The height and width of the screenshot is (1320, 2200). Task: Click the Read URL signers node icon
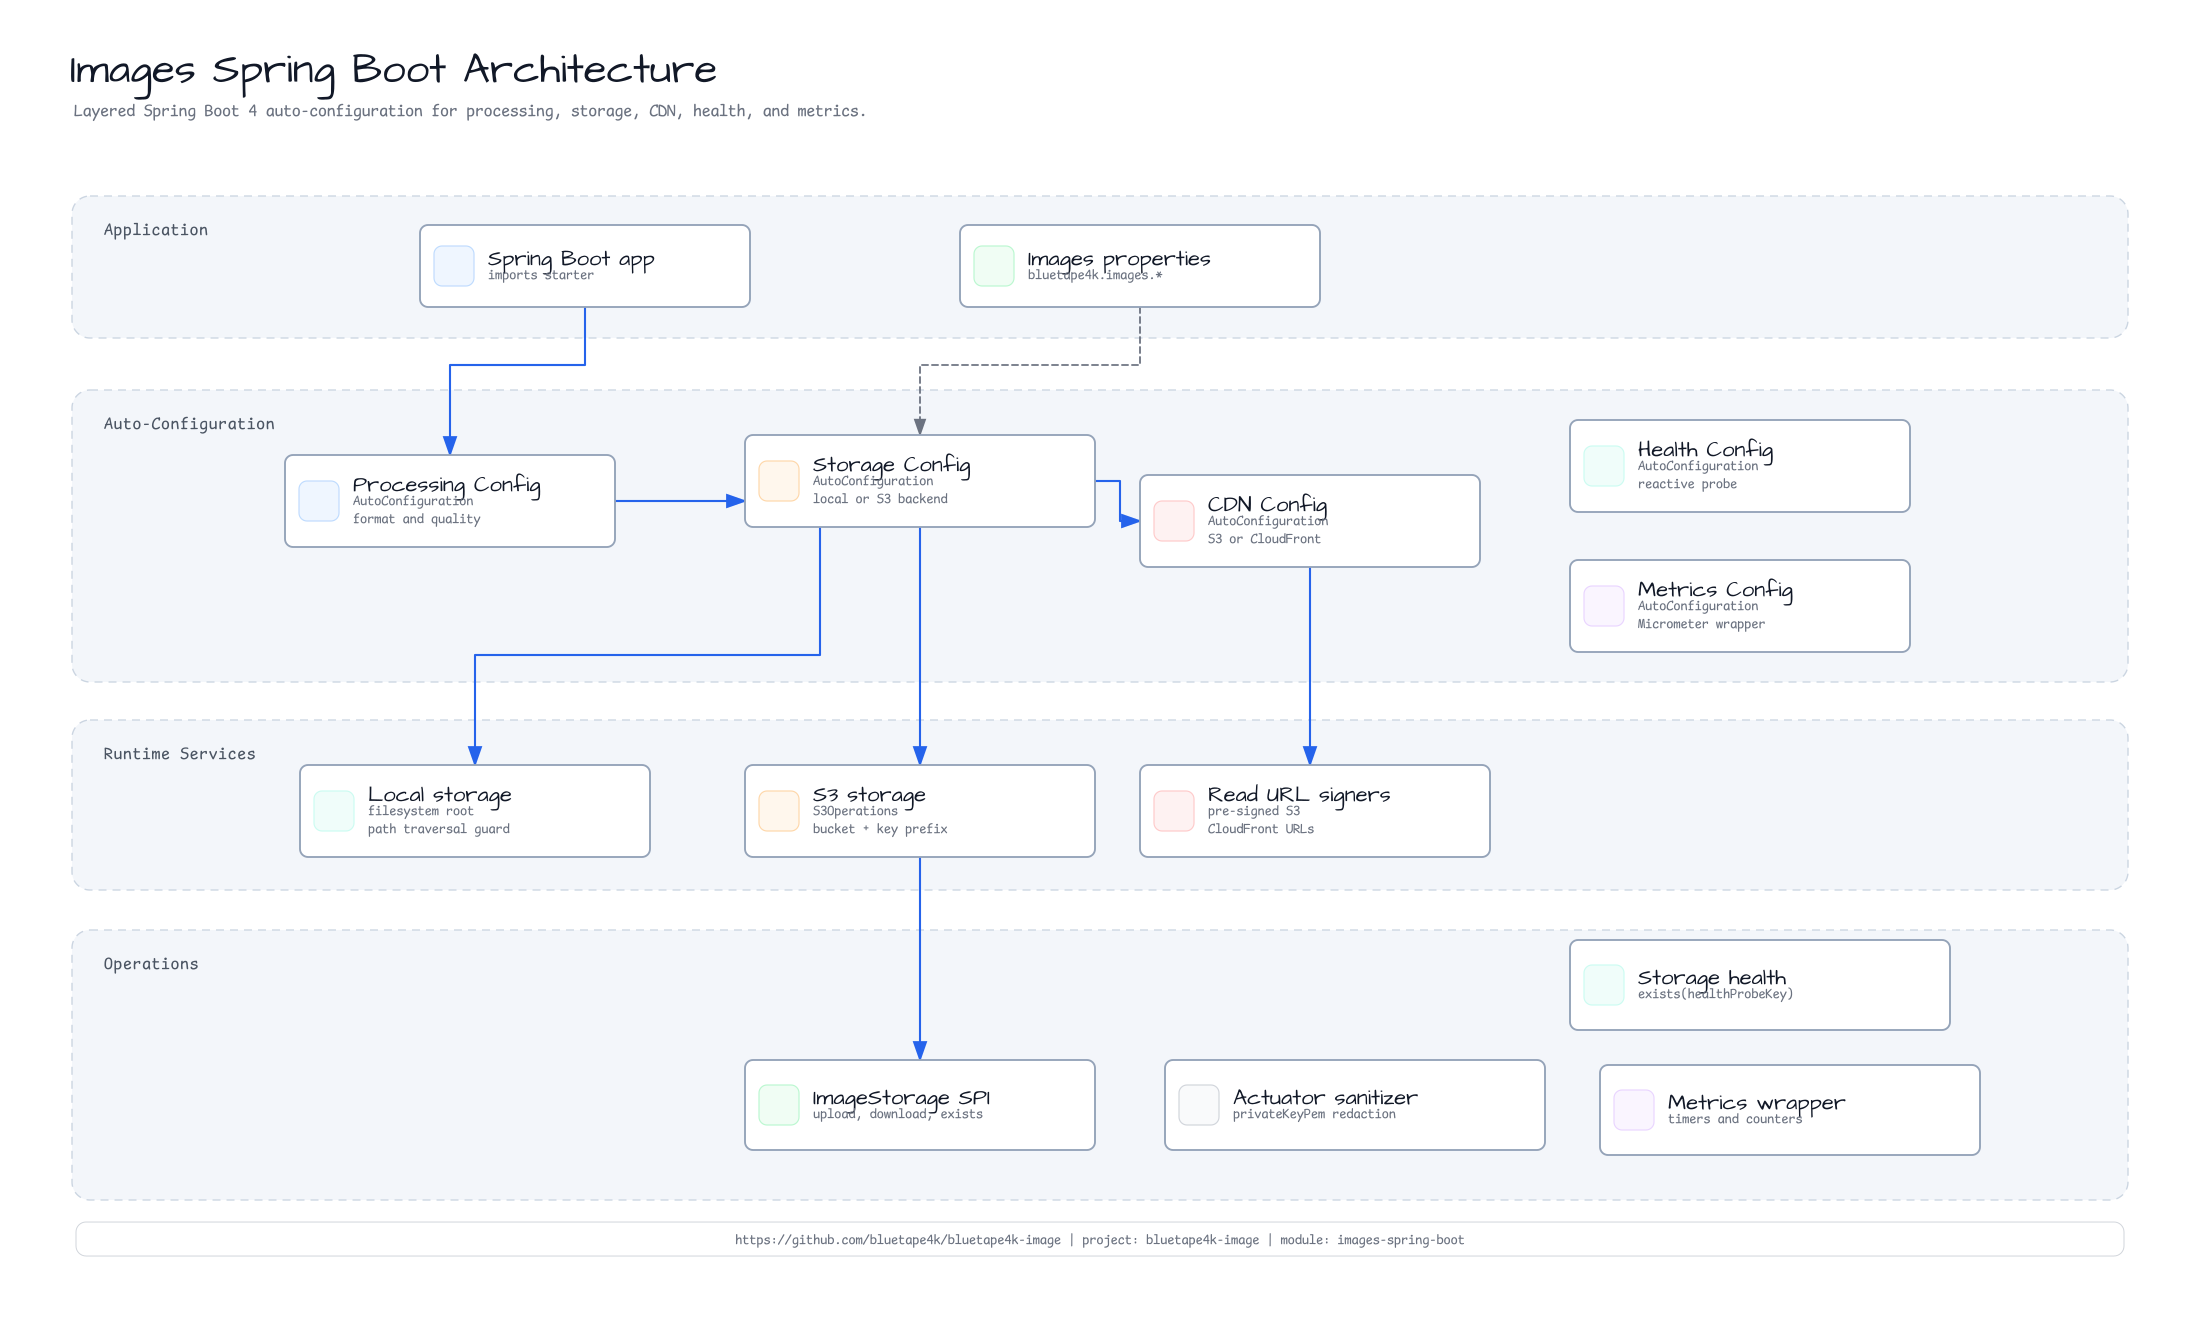[1174, 811]
